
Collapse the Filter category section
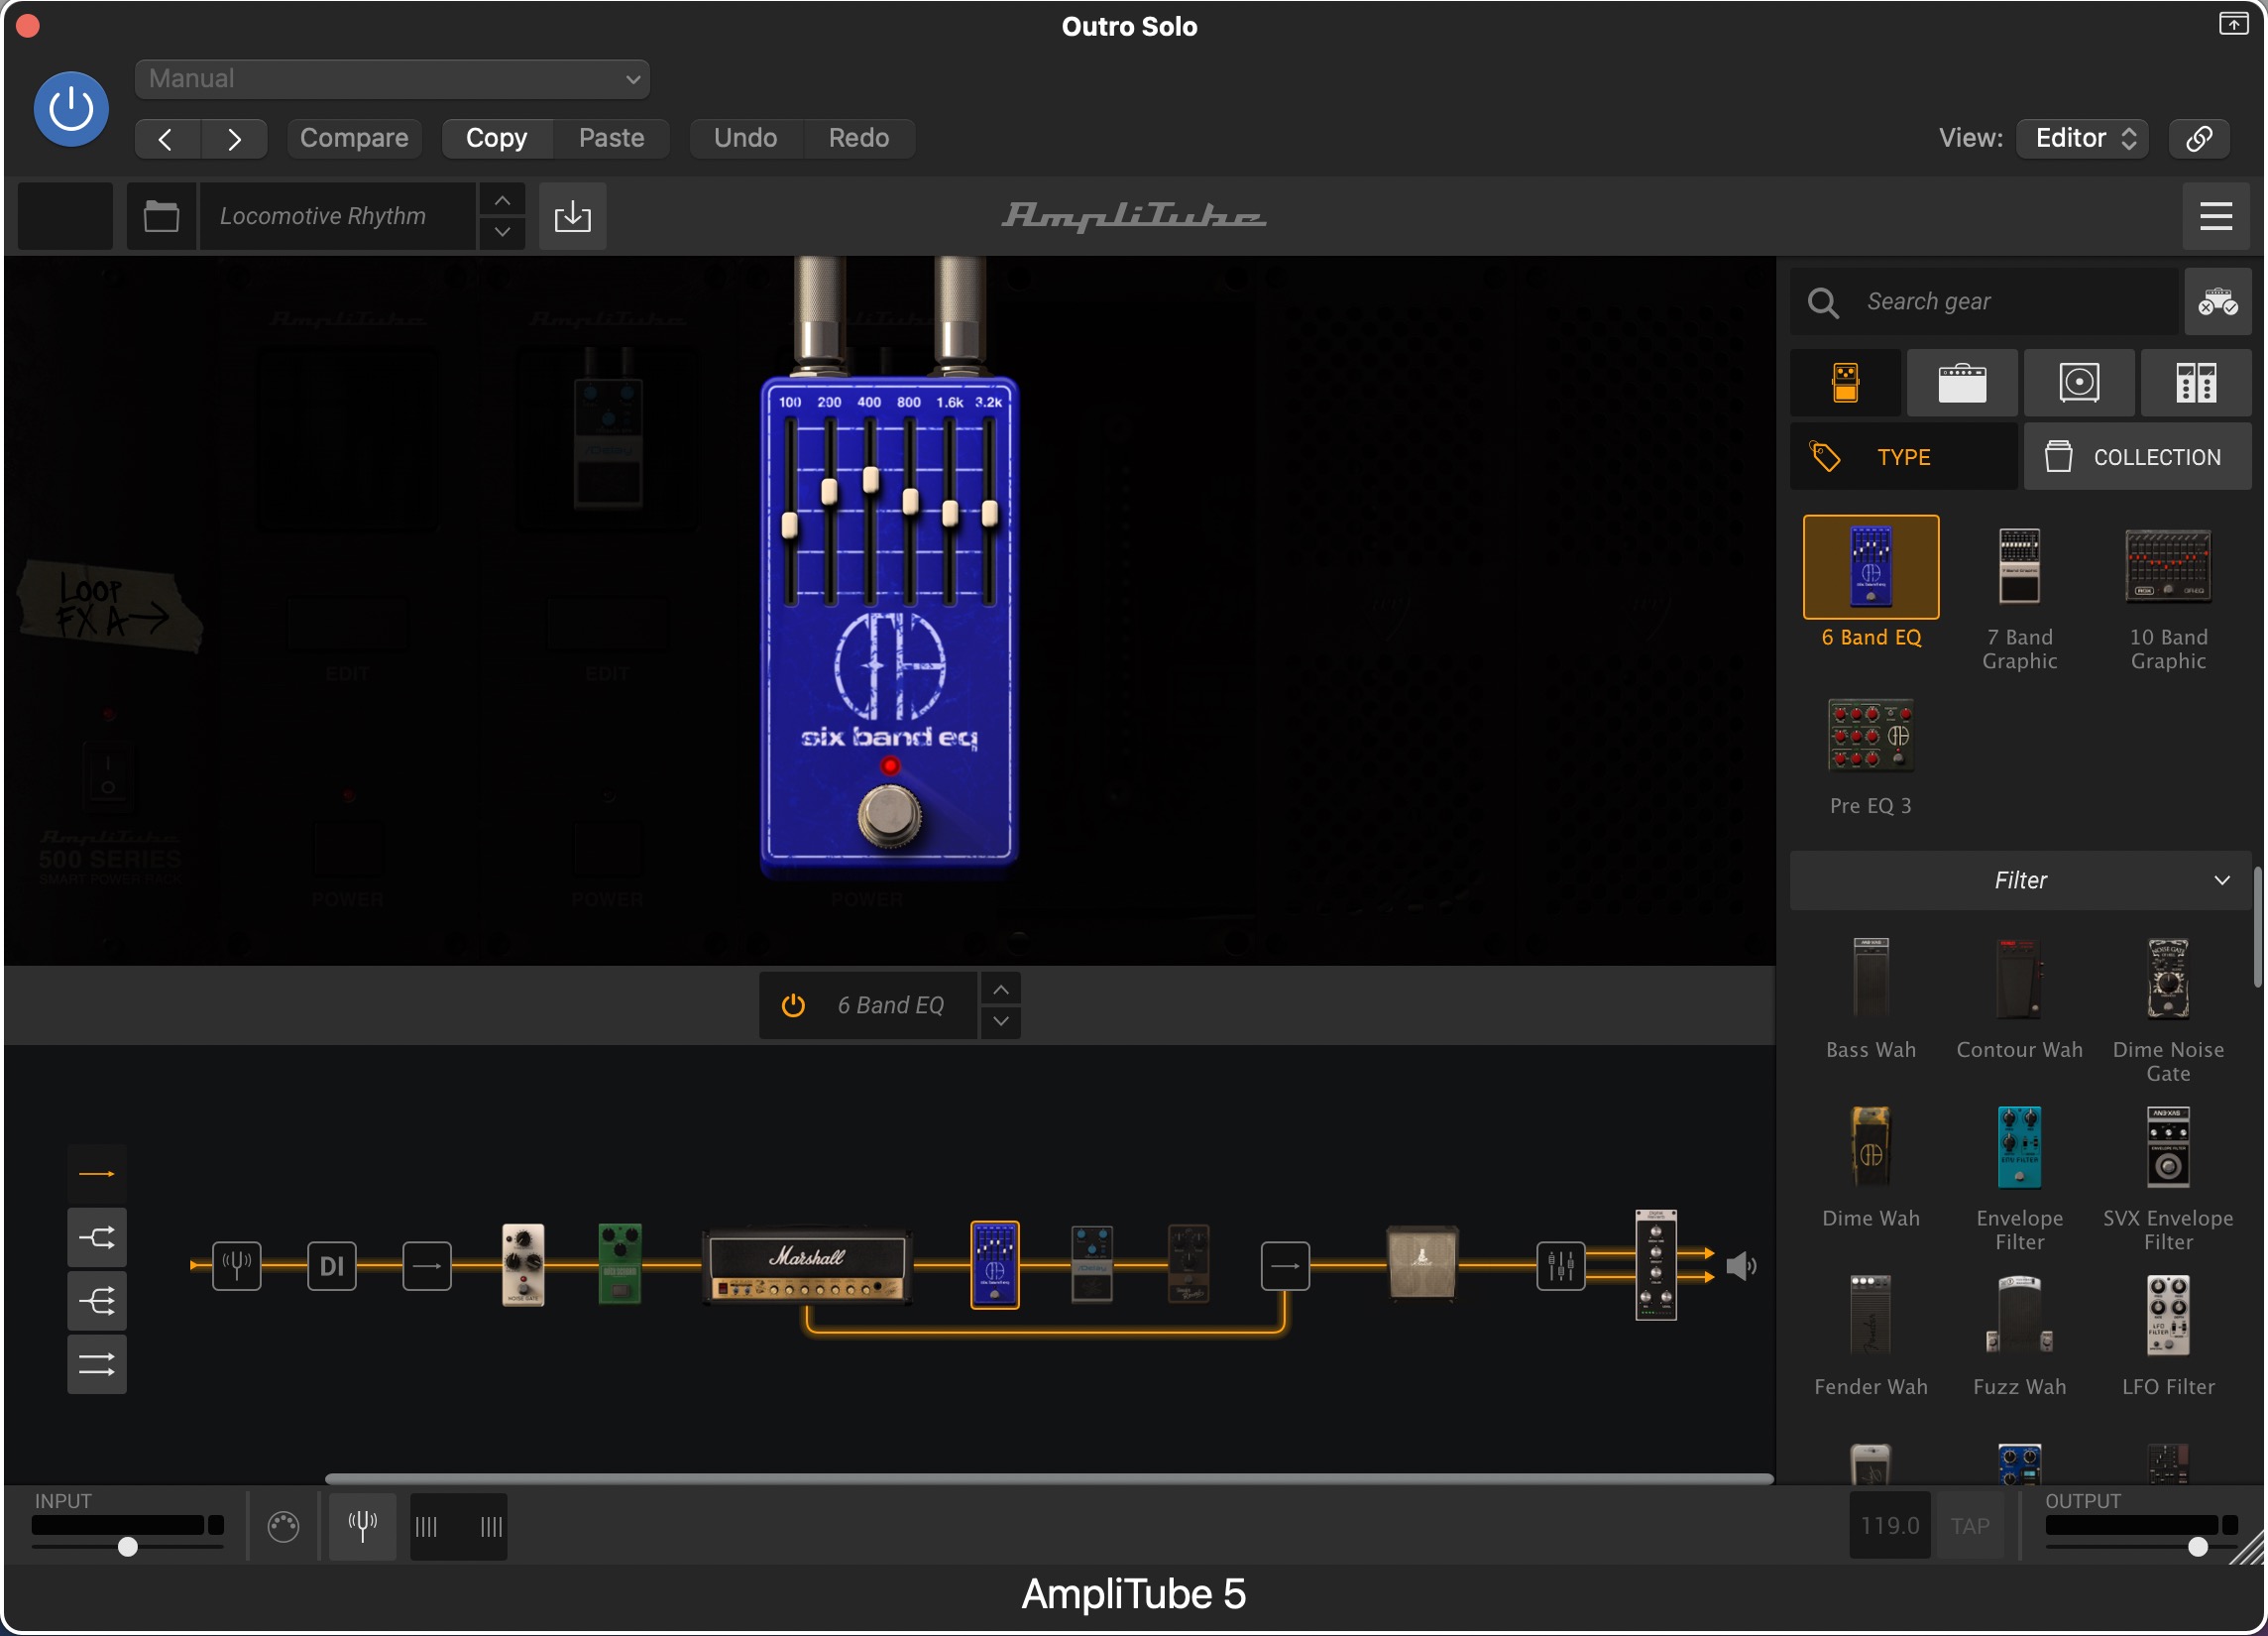coord(2020,881)
